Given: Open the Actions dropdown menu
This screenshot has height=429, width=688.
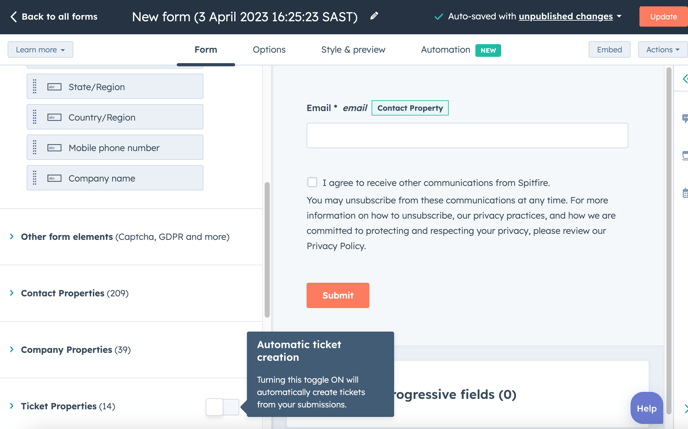Looking at the screenshot, I should (663, 50).
